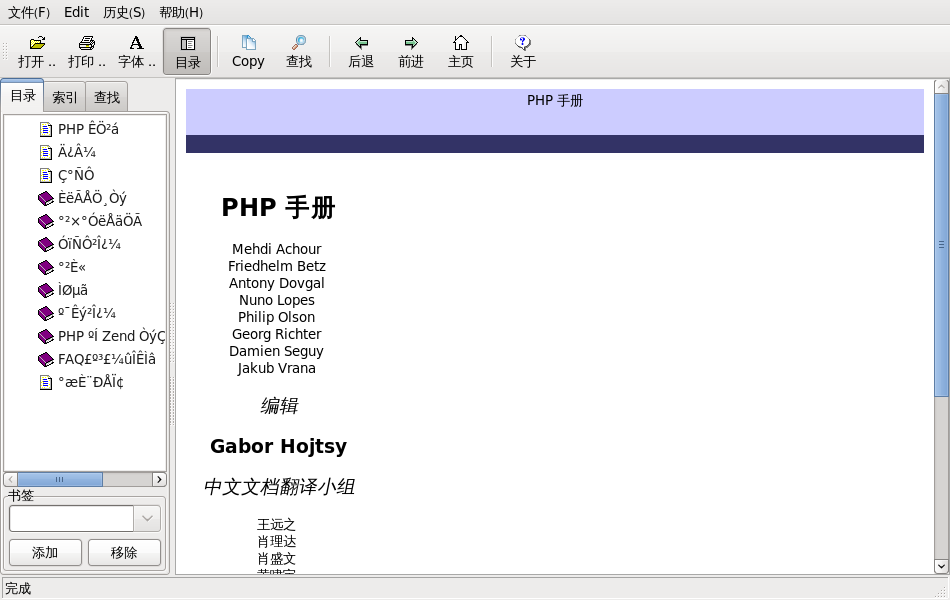
Task: Select tree item text FAQ£º³£¼ûÎÊÌâ
Action: (x=107, y=359)
